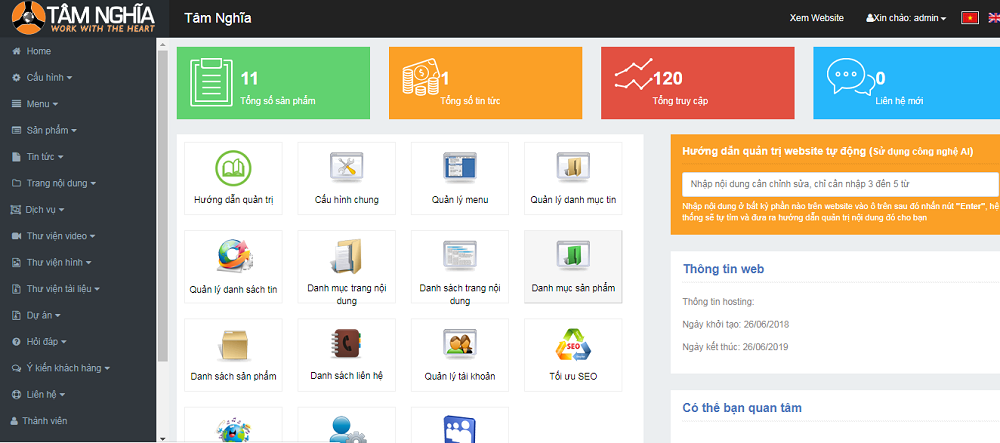Expand the Tin tức sidebar dropdown
Viewport: 1000px width, 443px height.
38,157
